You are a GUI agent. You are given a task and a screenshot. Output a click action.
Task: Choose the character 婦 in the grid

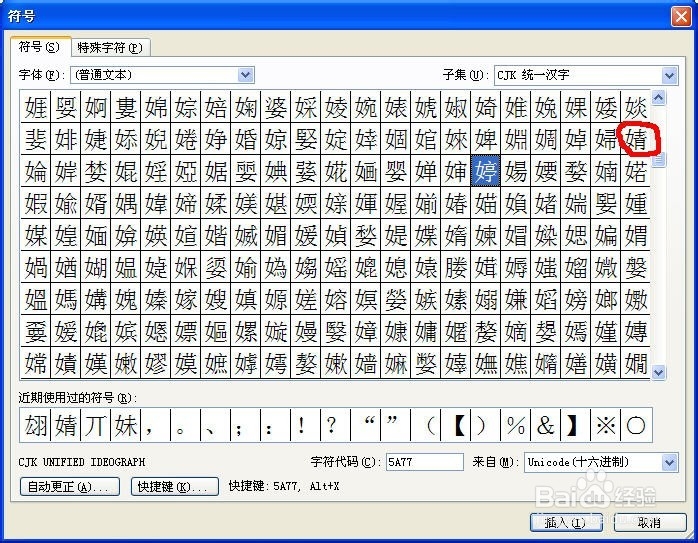tap(606, 139)
